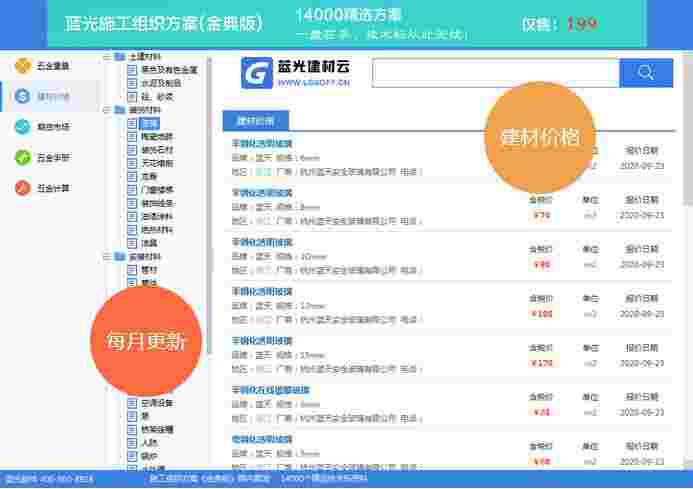Viewport: 693px width, 489px height.
Task: Click the magnifier search button
Action: click(x=646, y=73)
